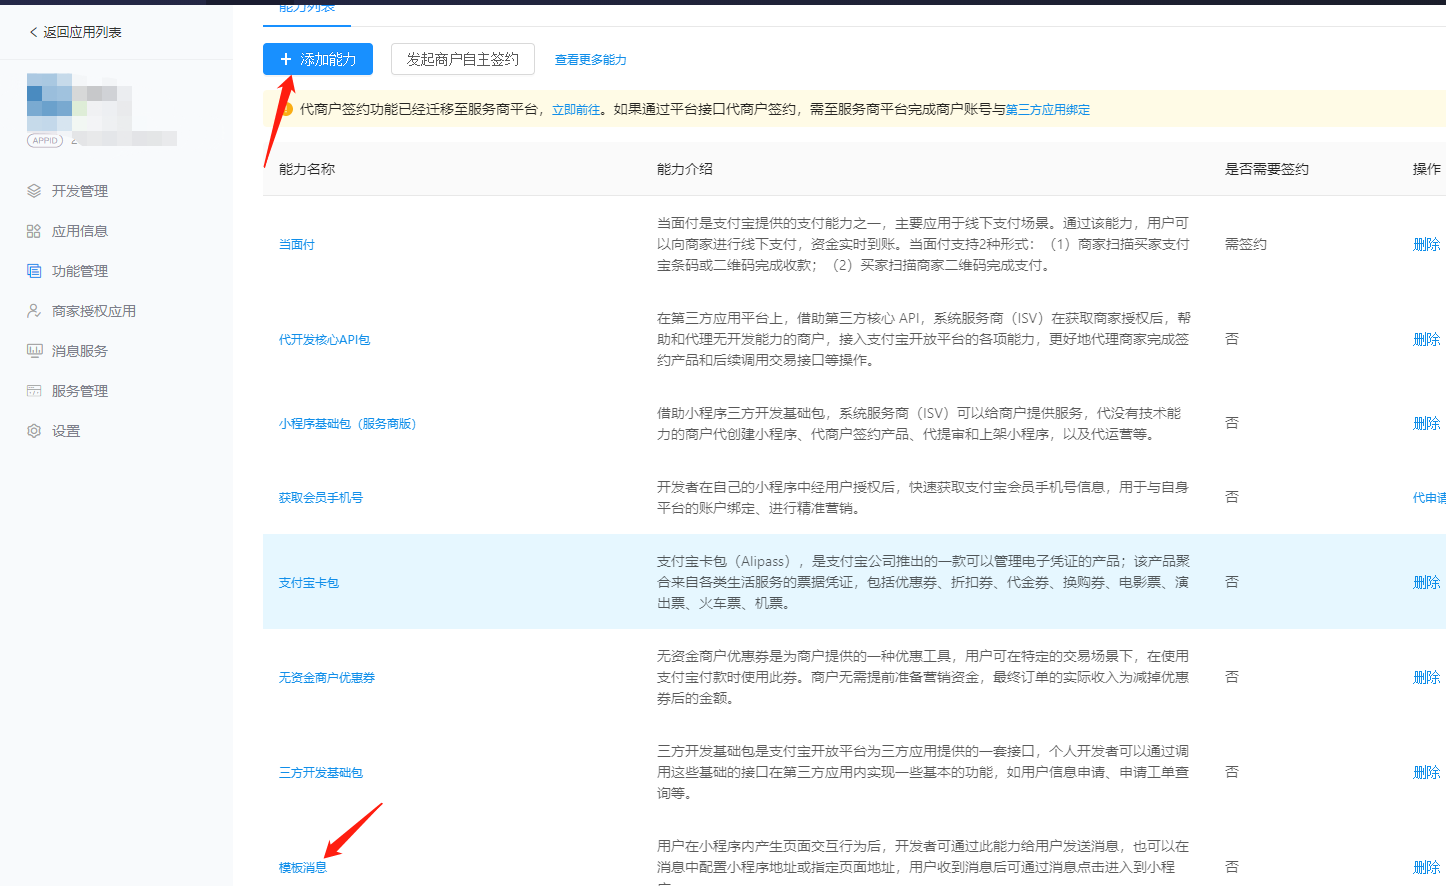Viewport: 1446px width, 886px height.
Task: Click the 能力介绍 column header
Action: 685,169
